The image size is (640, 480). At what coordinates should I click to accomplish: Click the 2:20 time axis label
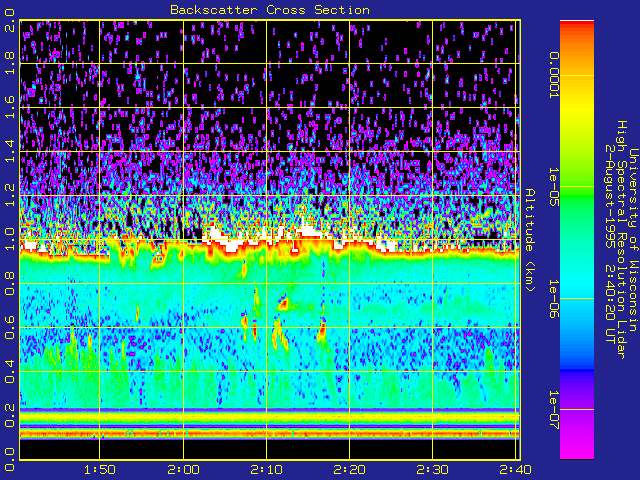[x=349, y=470]
